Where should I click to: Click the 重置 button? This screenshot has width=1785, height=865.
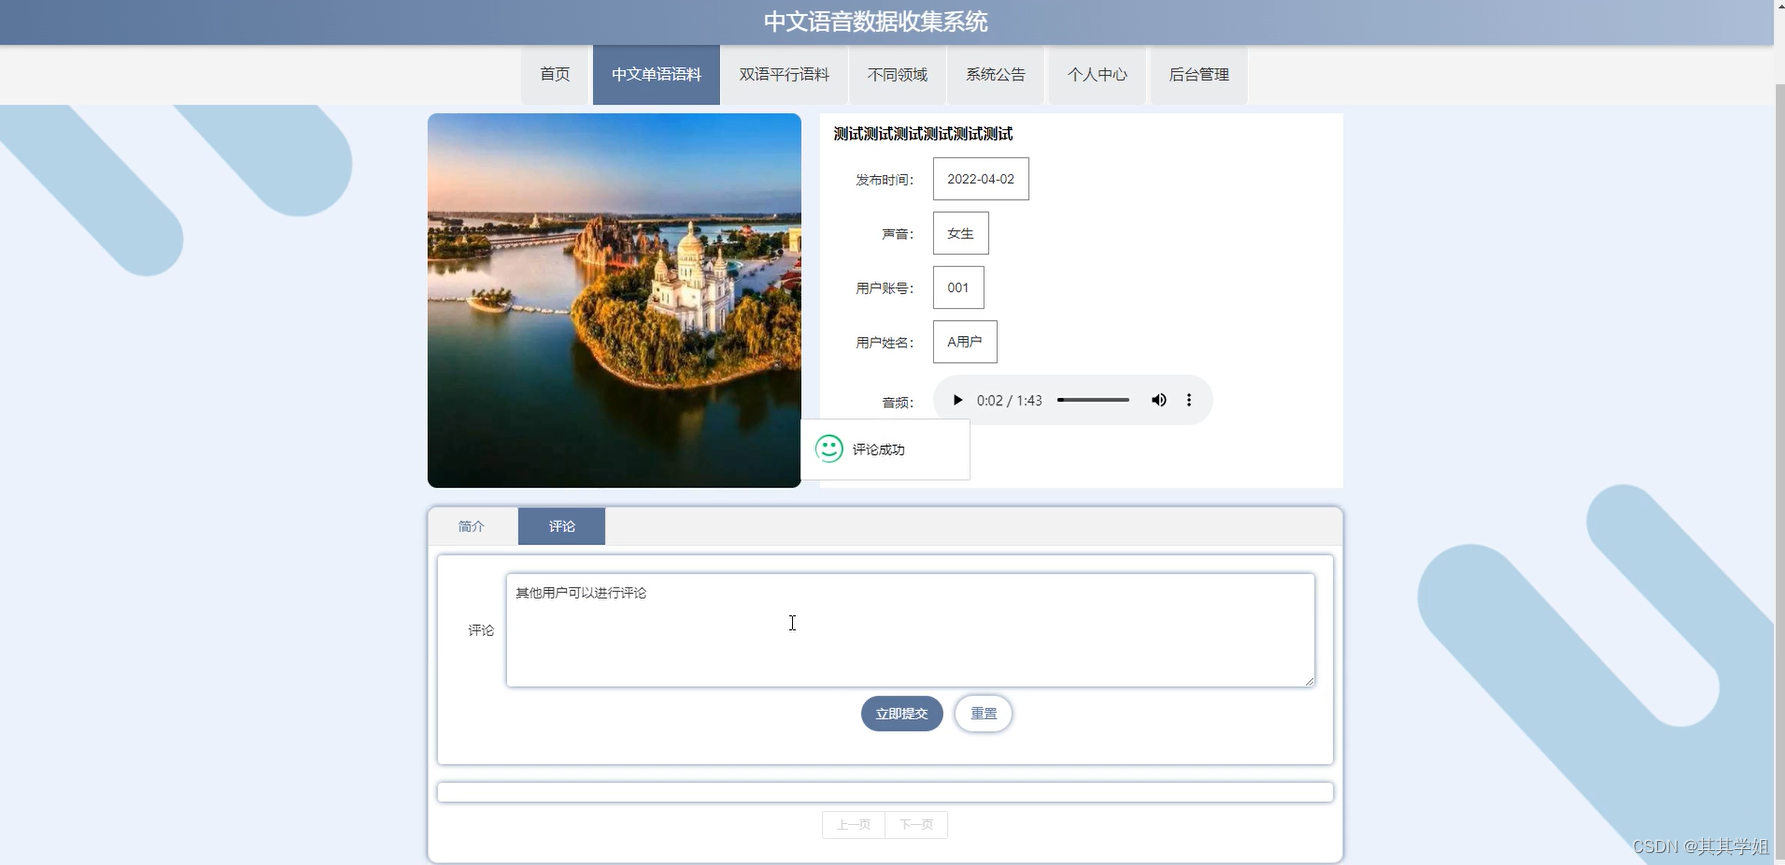983,714
